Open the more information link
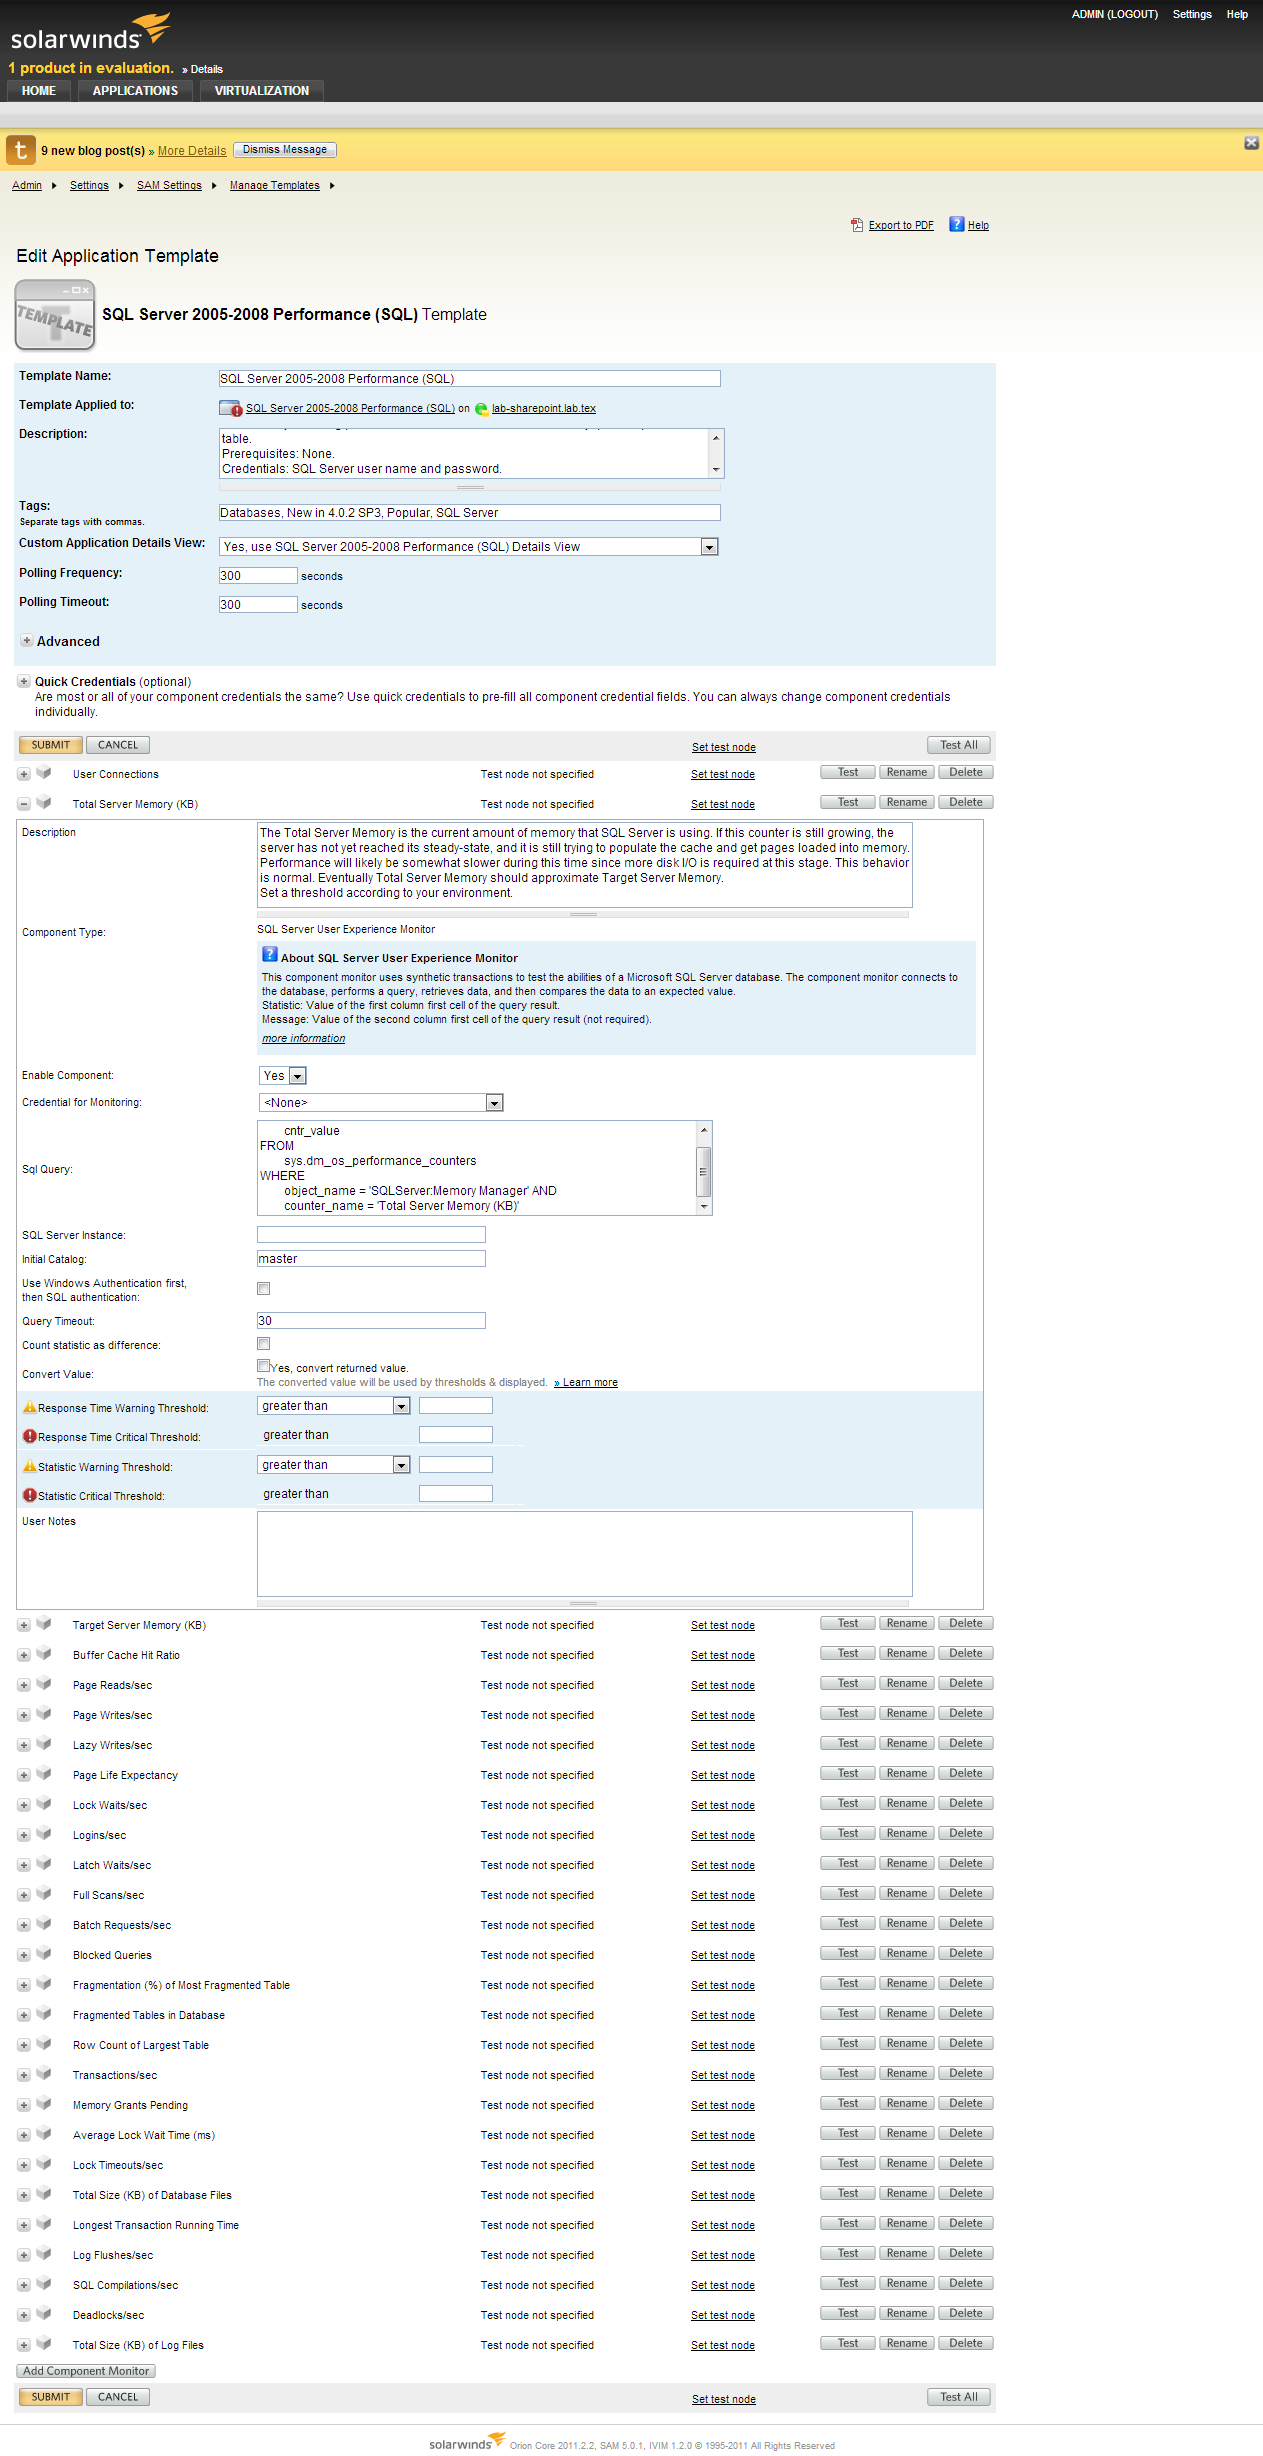1263x2456 pixels. tap(303, 1038)
